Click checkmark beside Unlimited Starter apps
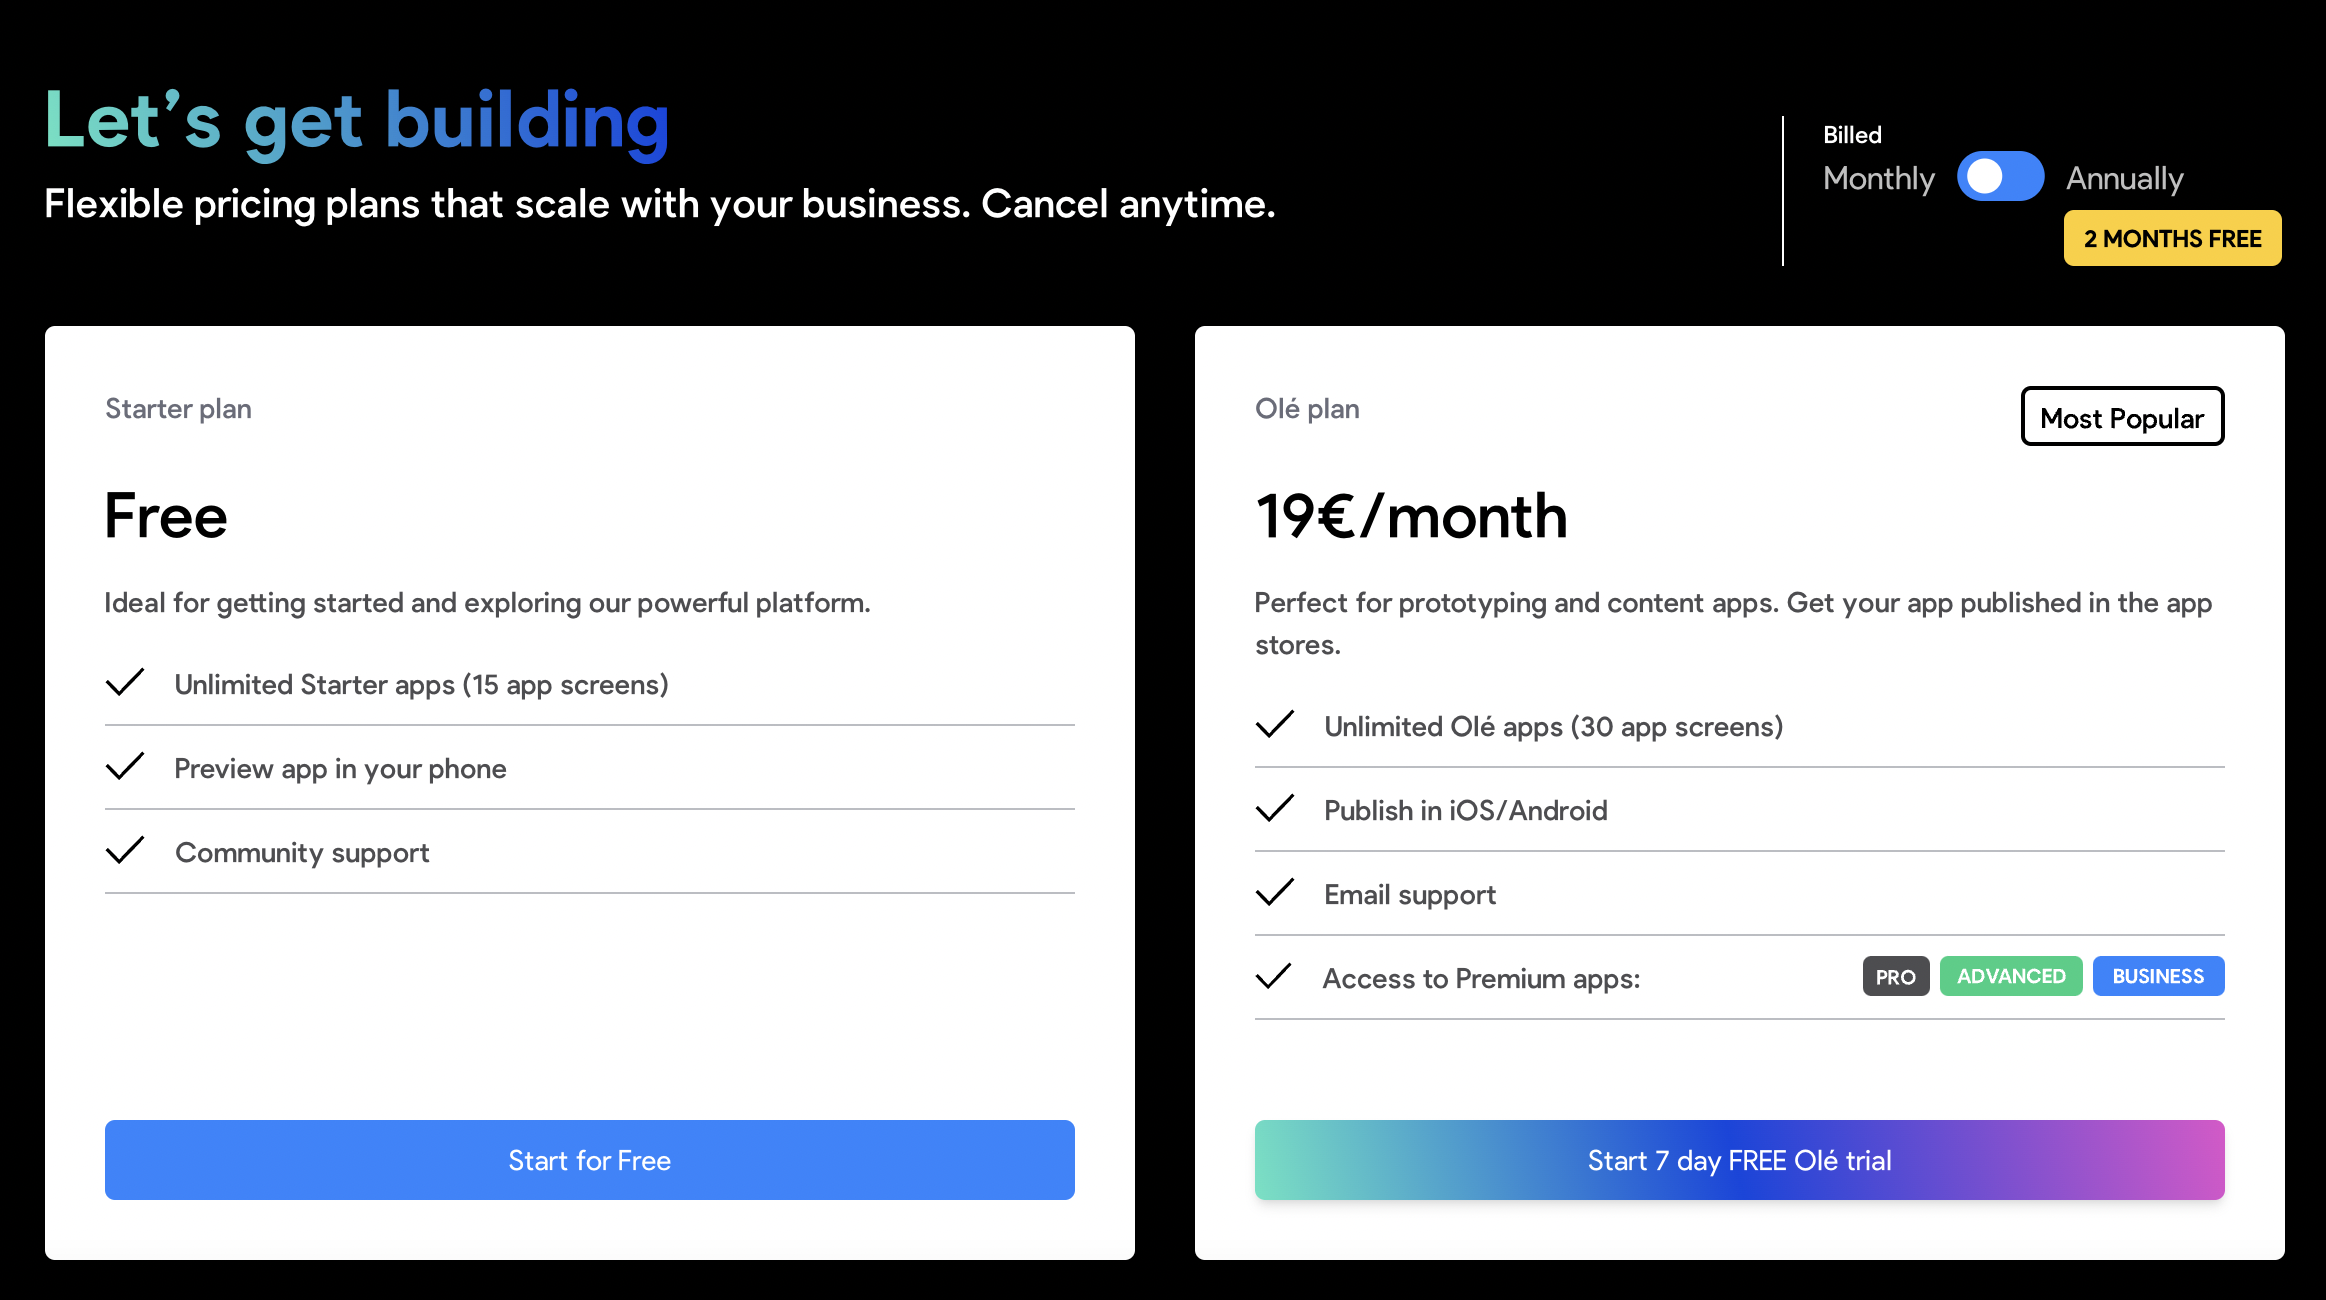 [x=125, y=683]
